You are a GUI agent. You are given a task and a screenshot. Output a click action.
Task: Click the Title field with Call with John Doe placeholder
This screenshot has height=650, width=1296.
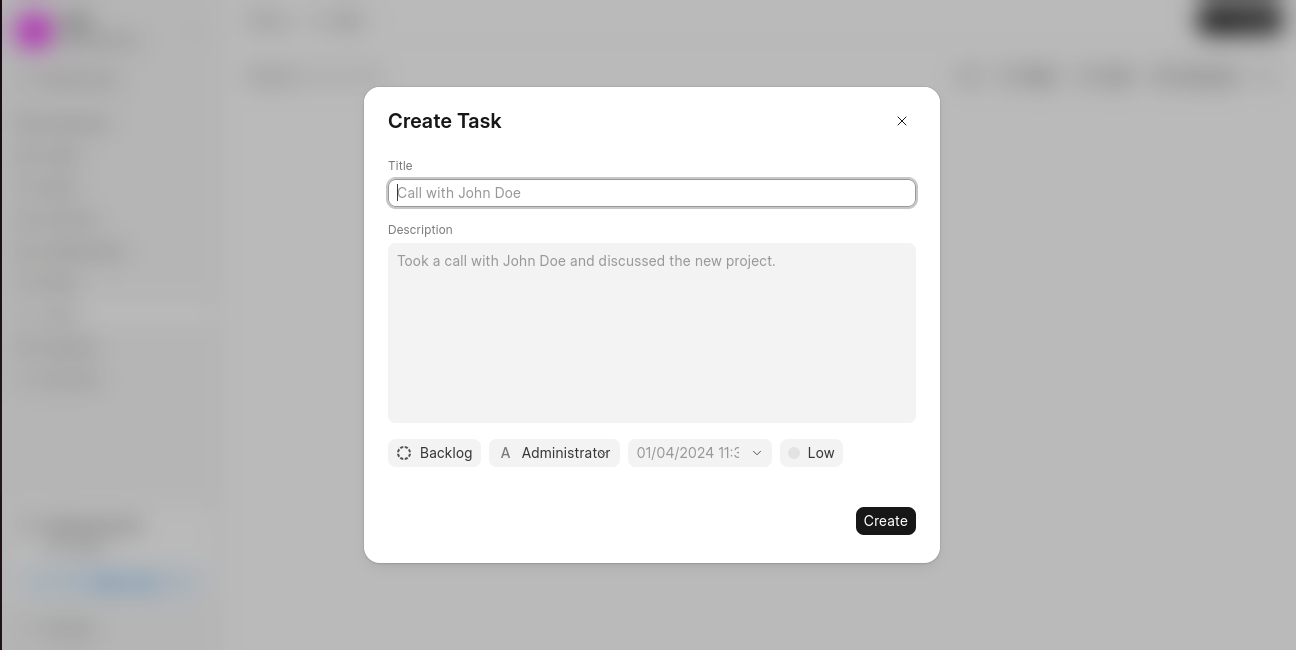652,192
